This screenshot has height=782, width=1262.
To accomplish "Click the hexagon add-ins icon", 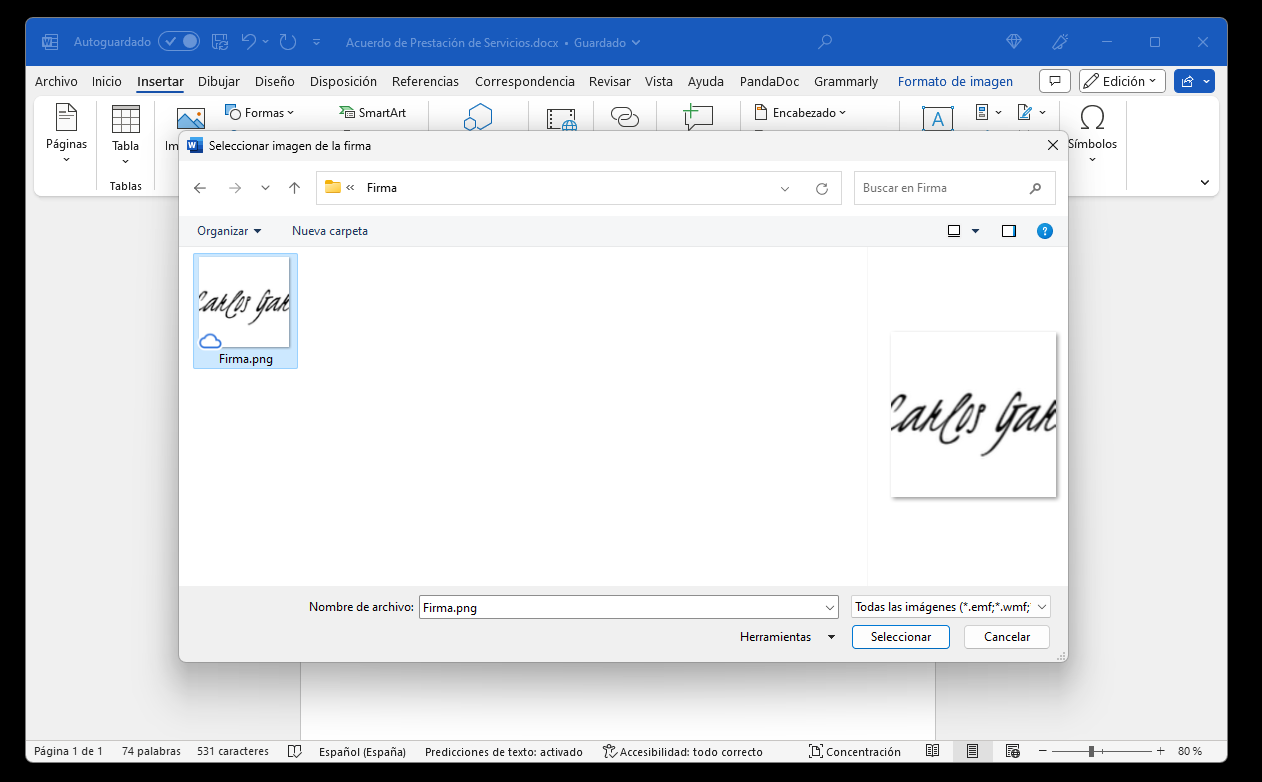I will click(478, 117).
